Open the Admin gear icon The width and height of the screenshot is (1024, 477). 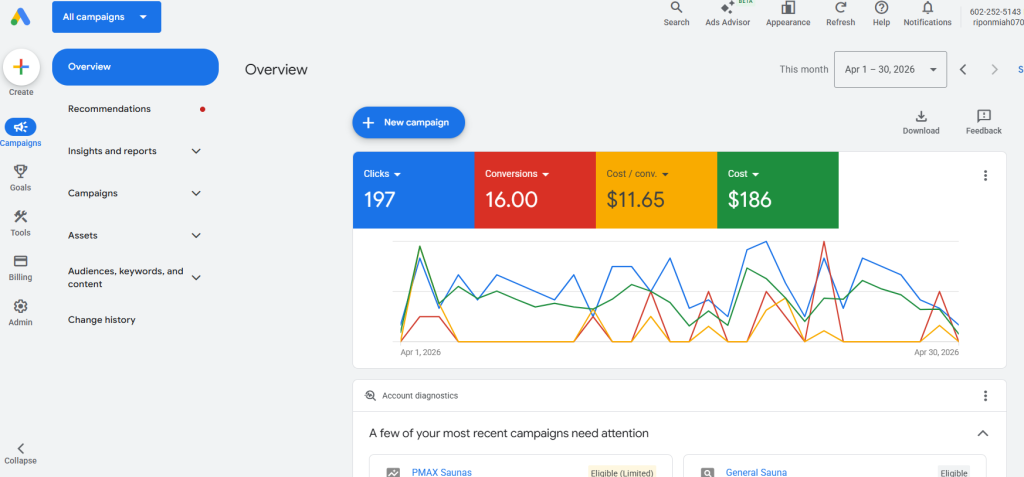pyautogui.click(x=21, y=306)
